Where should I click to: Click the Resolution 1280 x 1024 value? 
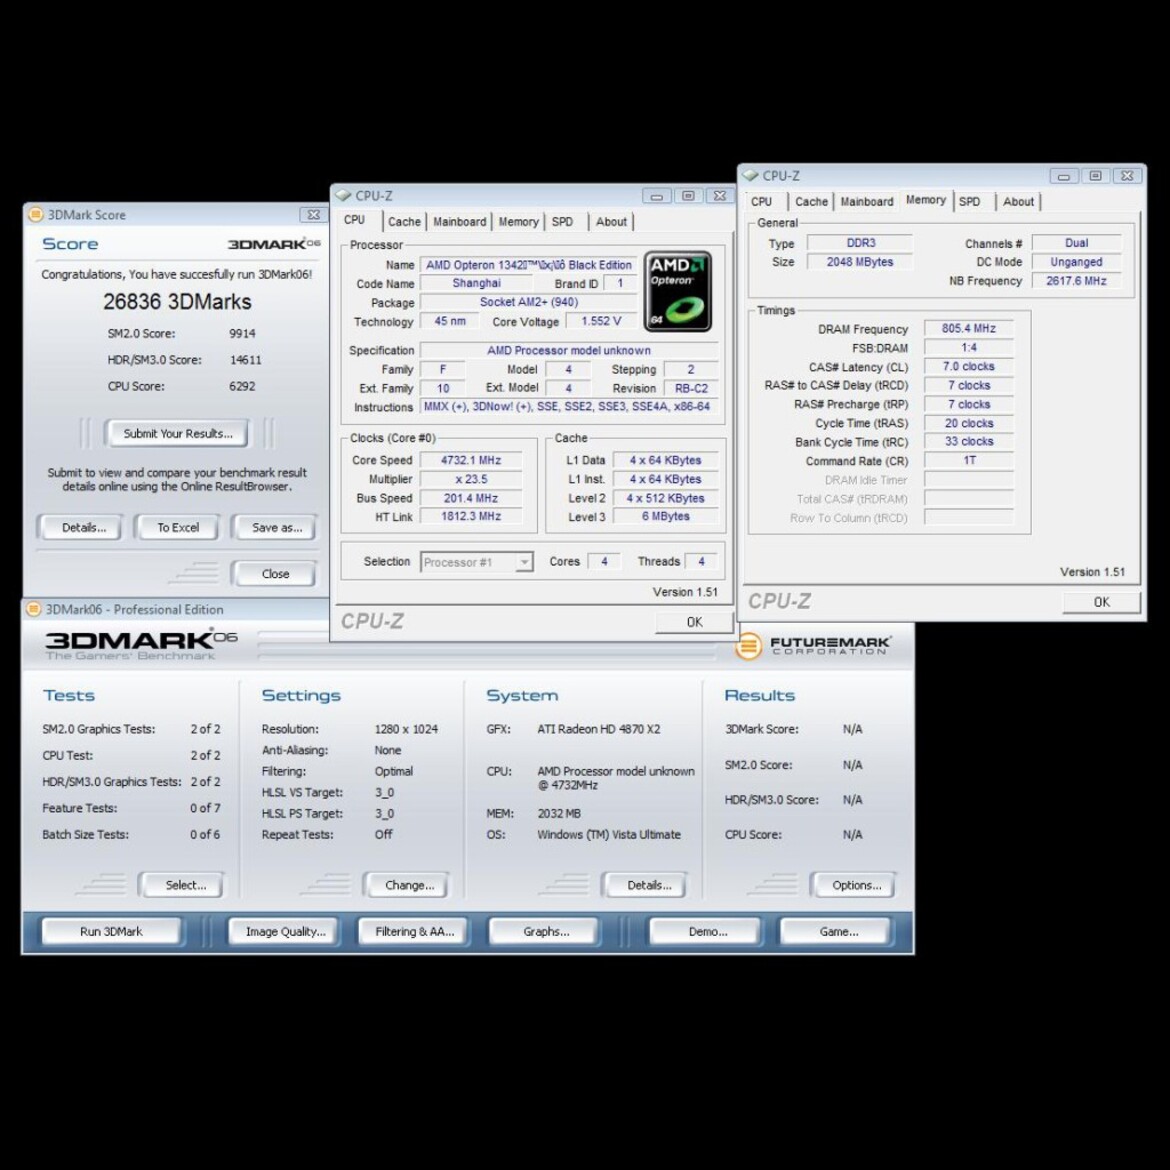[x=406, y=729]
